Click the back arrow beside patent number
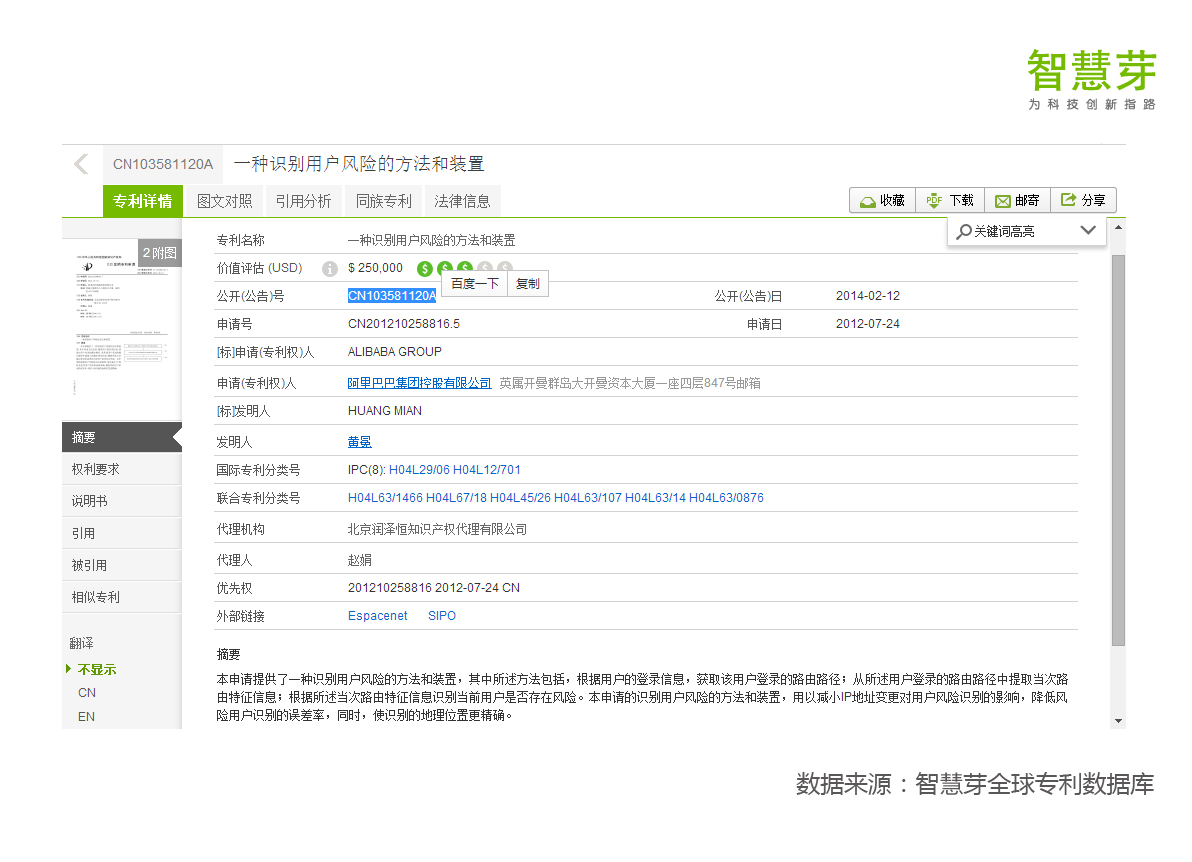 point(81,165)
